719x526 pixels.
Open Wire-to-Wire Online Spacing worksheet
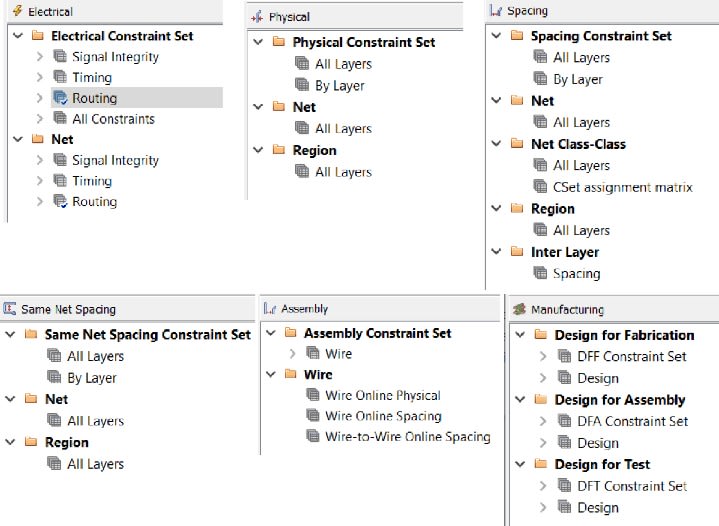click(407, 437)
